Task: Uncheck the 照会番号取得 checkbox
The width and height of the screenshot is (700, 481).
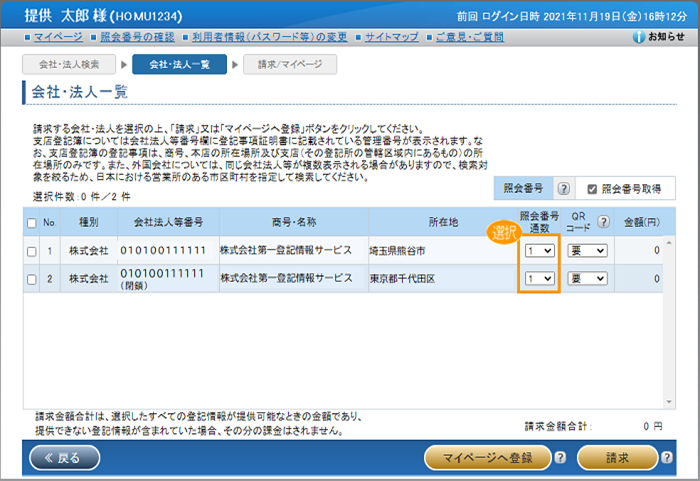Action: tap(591, 188)
